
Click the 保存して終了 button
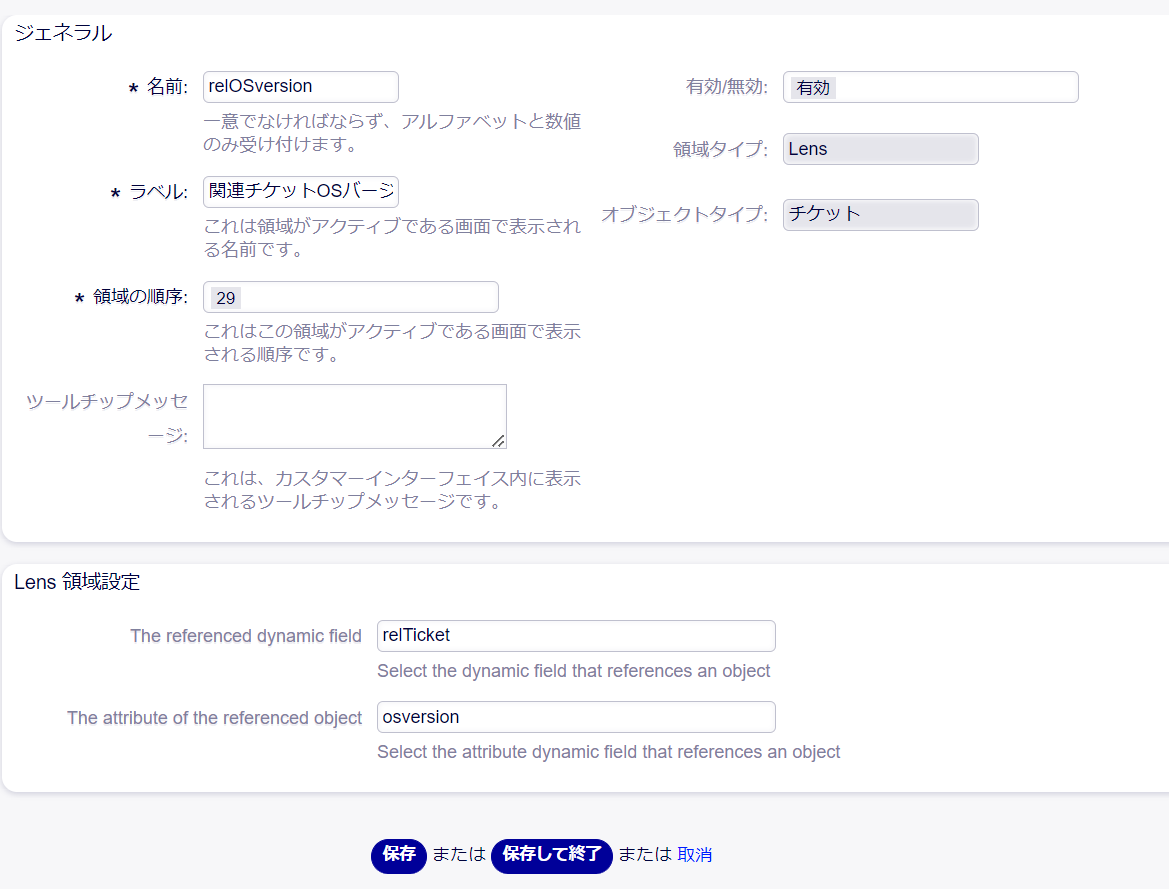(x=552, y=855)
